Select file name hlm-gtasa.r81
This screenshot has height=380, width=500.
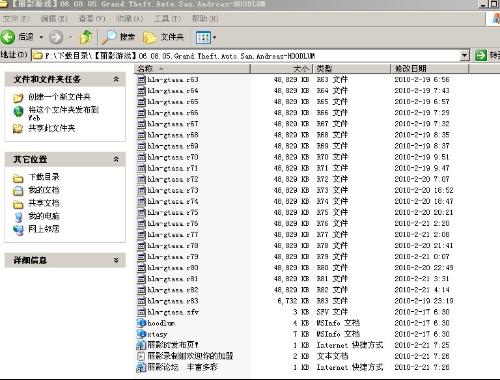[x=173, y=279]
